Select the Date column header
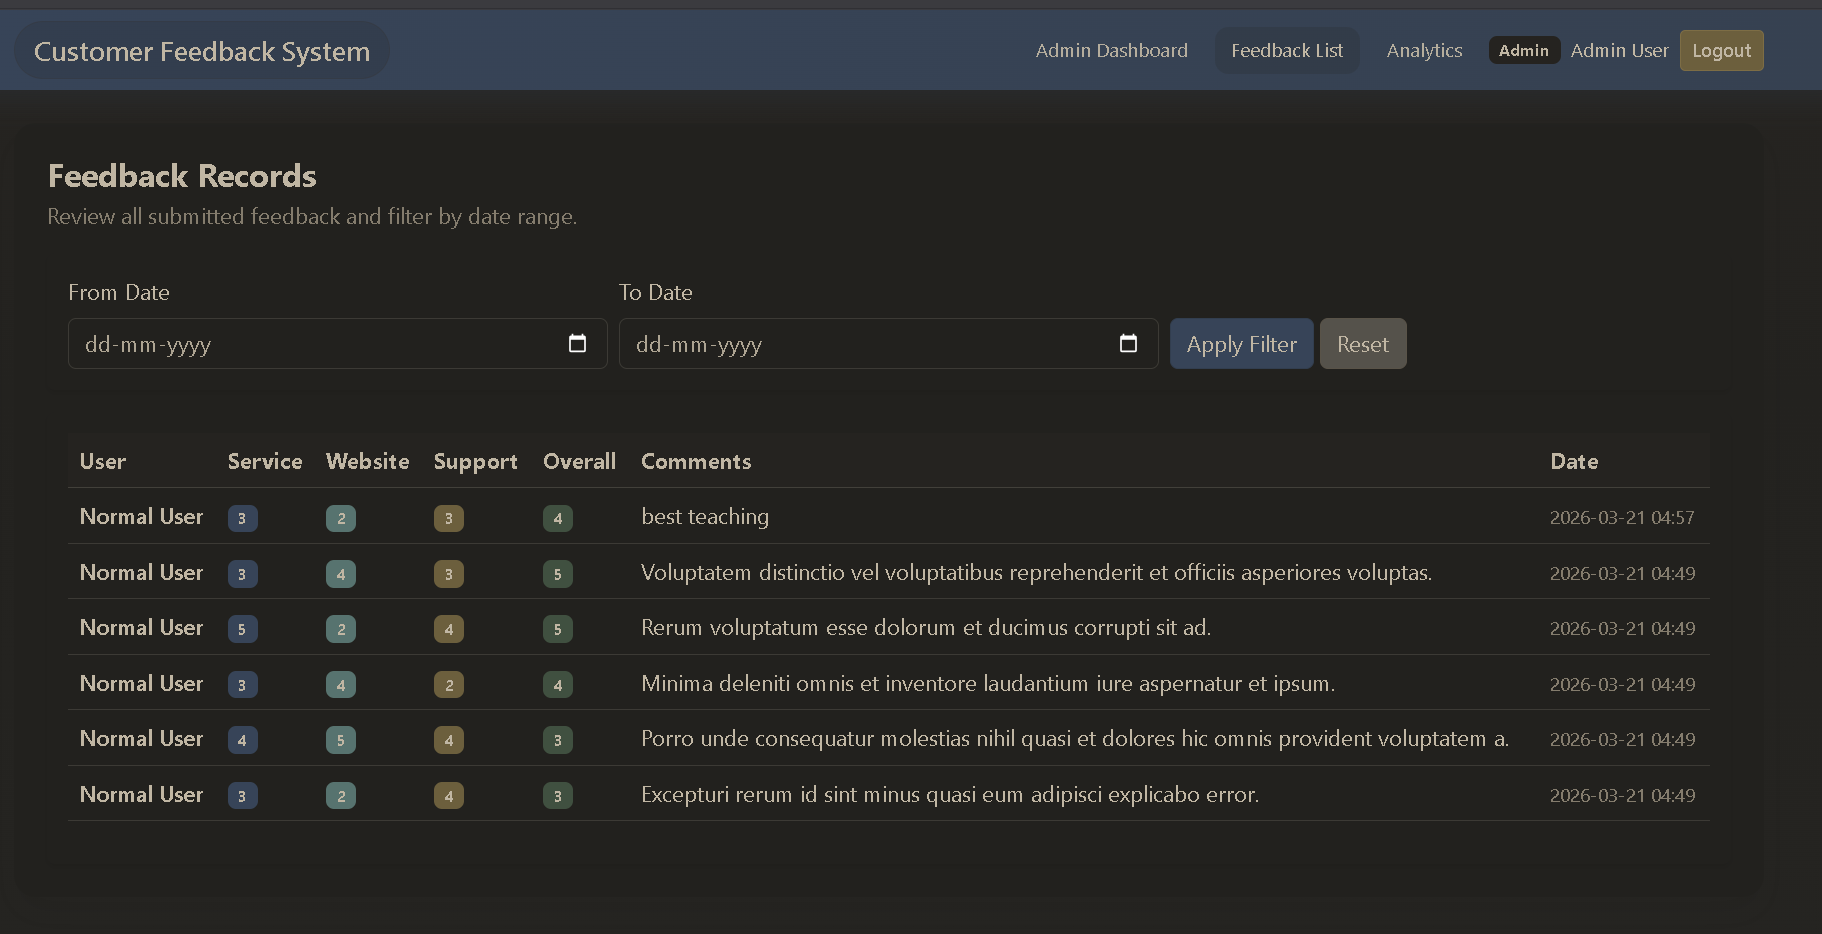The image size is (1822, 934). [1574, 461]
